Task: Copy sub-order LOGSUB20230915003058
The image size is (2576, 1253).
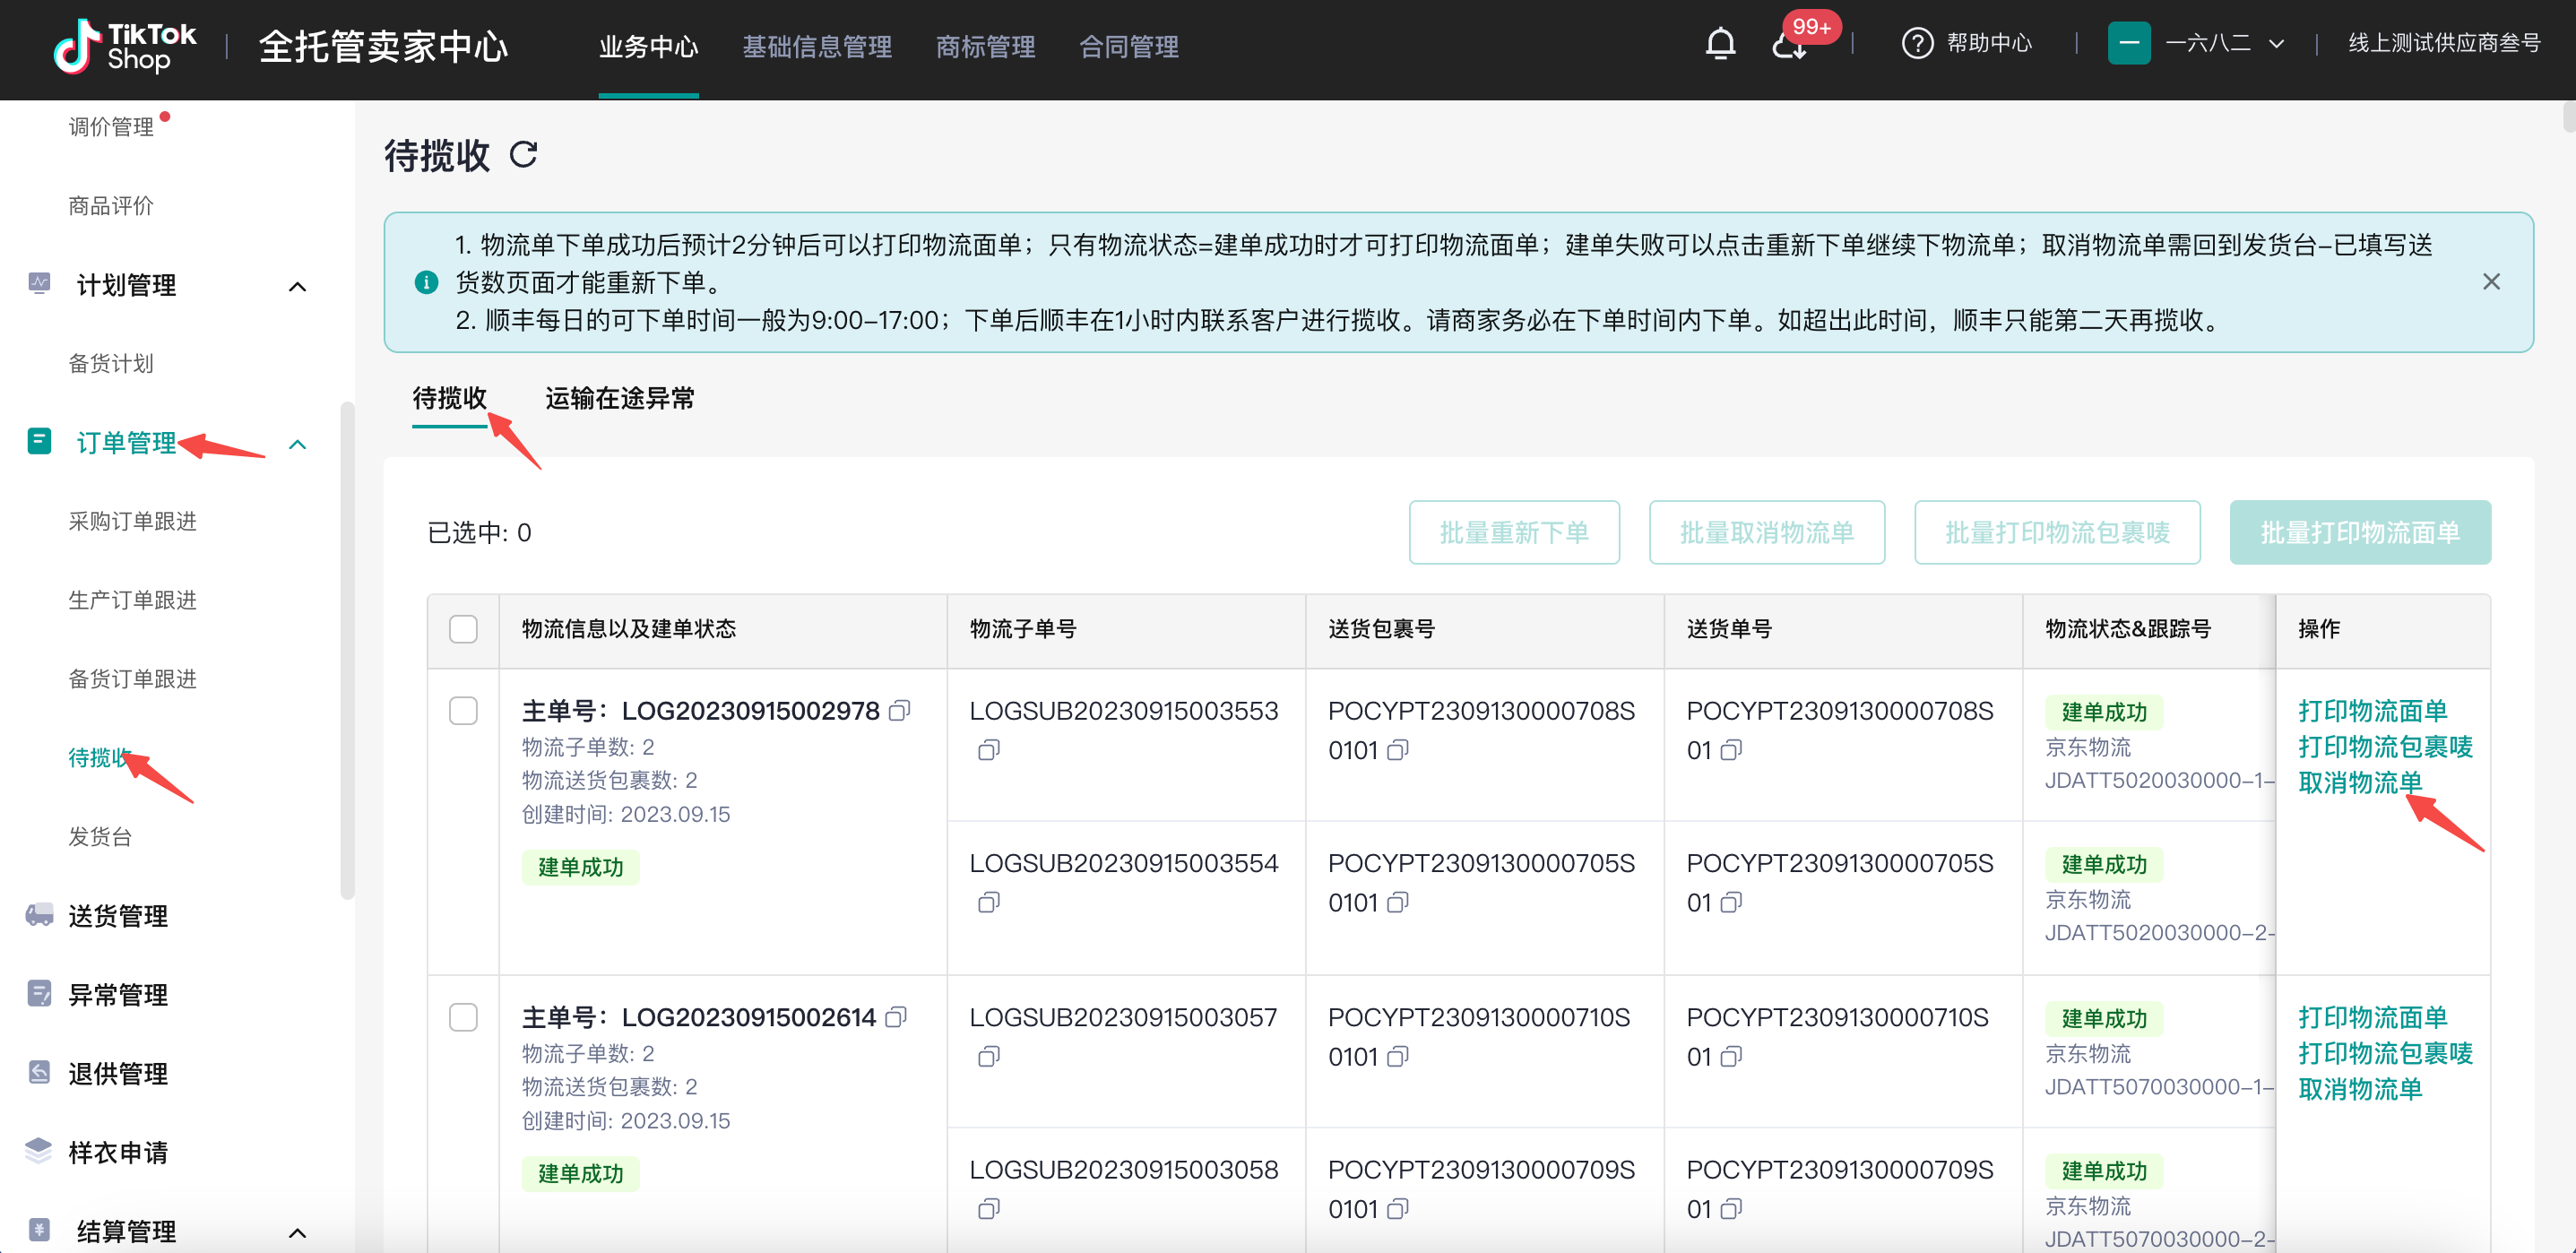Action: (988, 1210)
